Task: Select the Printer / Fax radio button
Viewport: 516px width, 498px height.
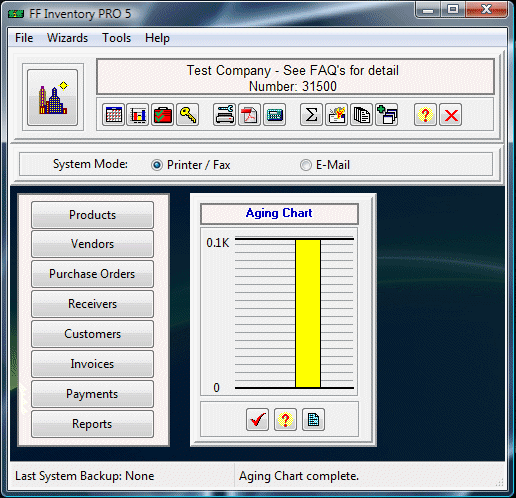Action: tap(157, 165)
